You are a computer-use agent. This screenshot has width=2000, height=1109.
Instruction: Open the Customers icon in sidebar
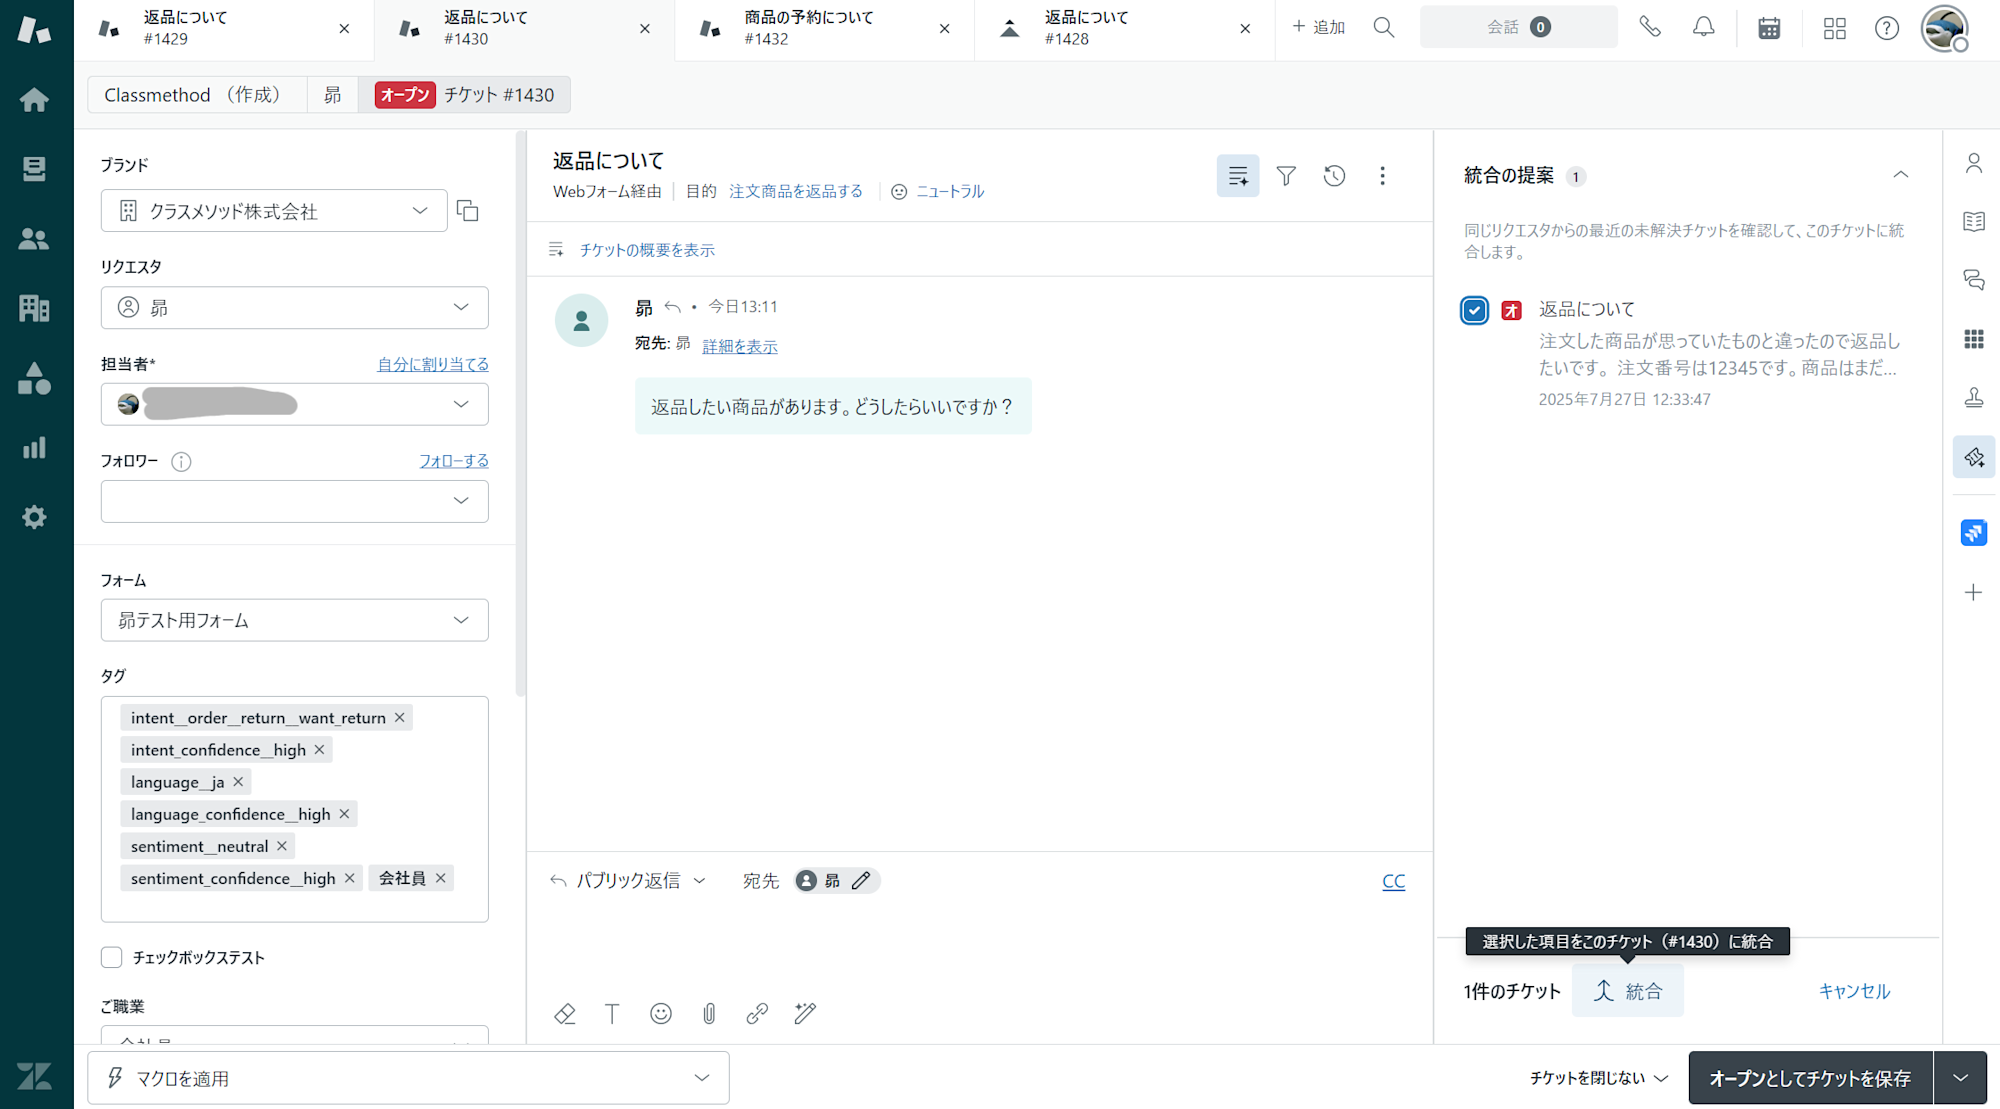pyautogui.click(x=35, y=239)
